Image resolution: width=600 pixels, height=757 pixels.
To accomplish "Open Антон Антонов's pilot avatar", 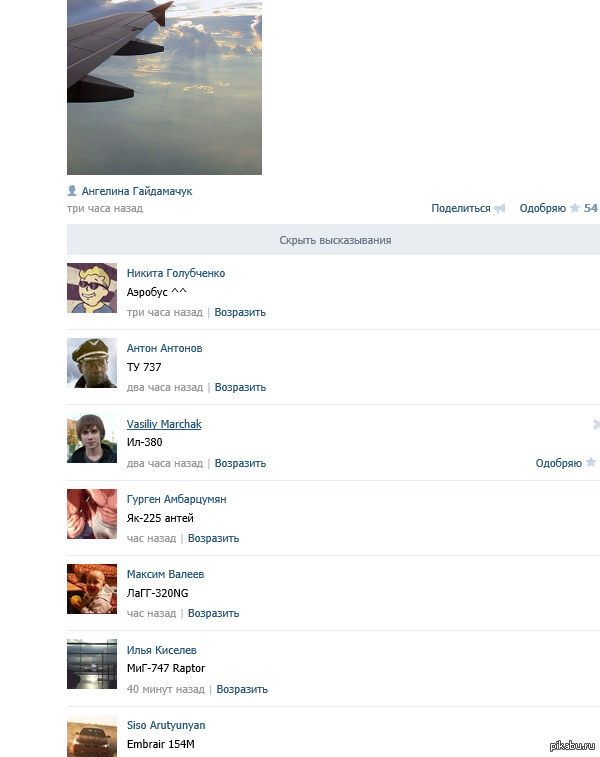I will click(92, 363).
